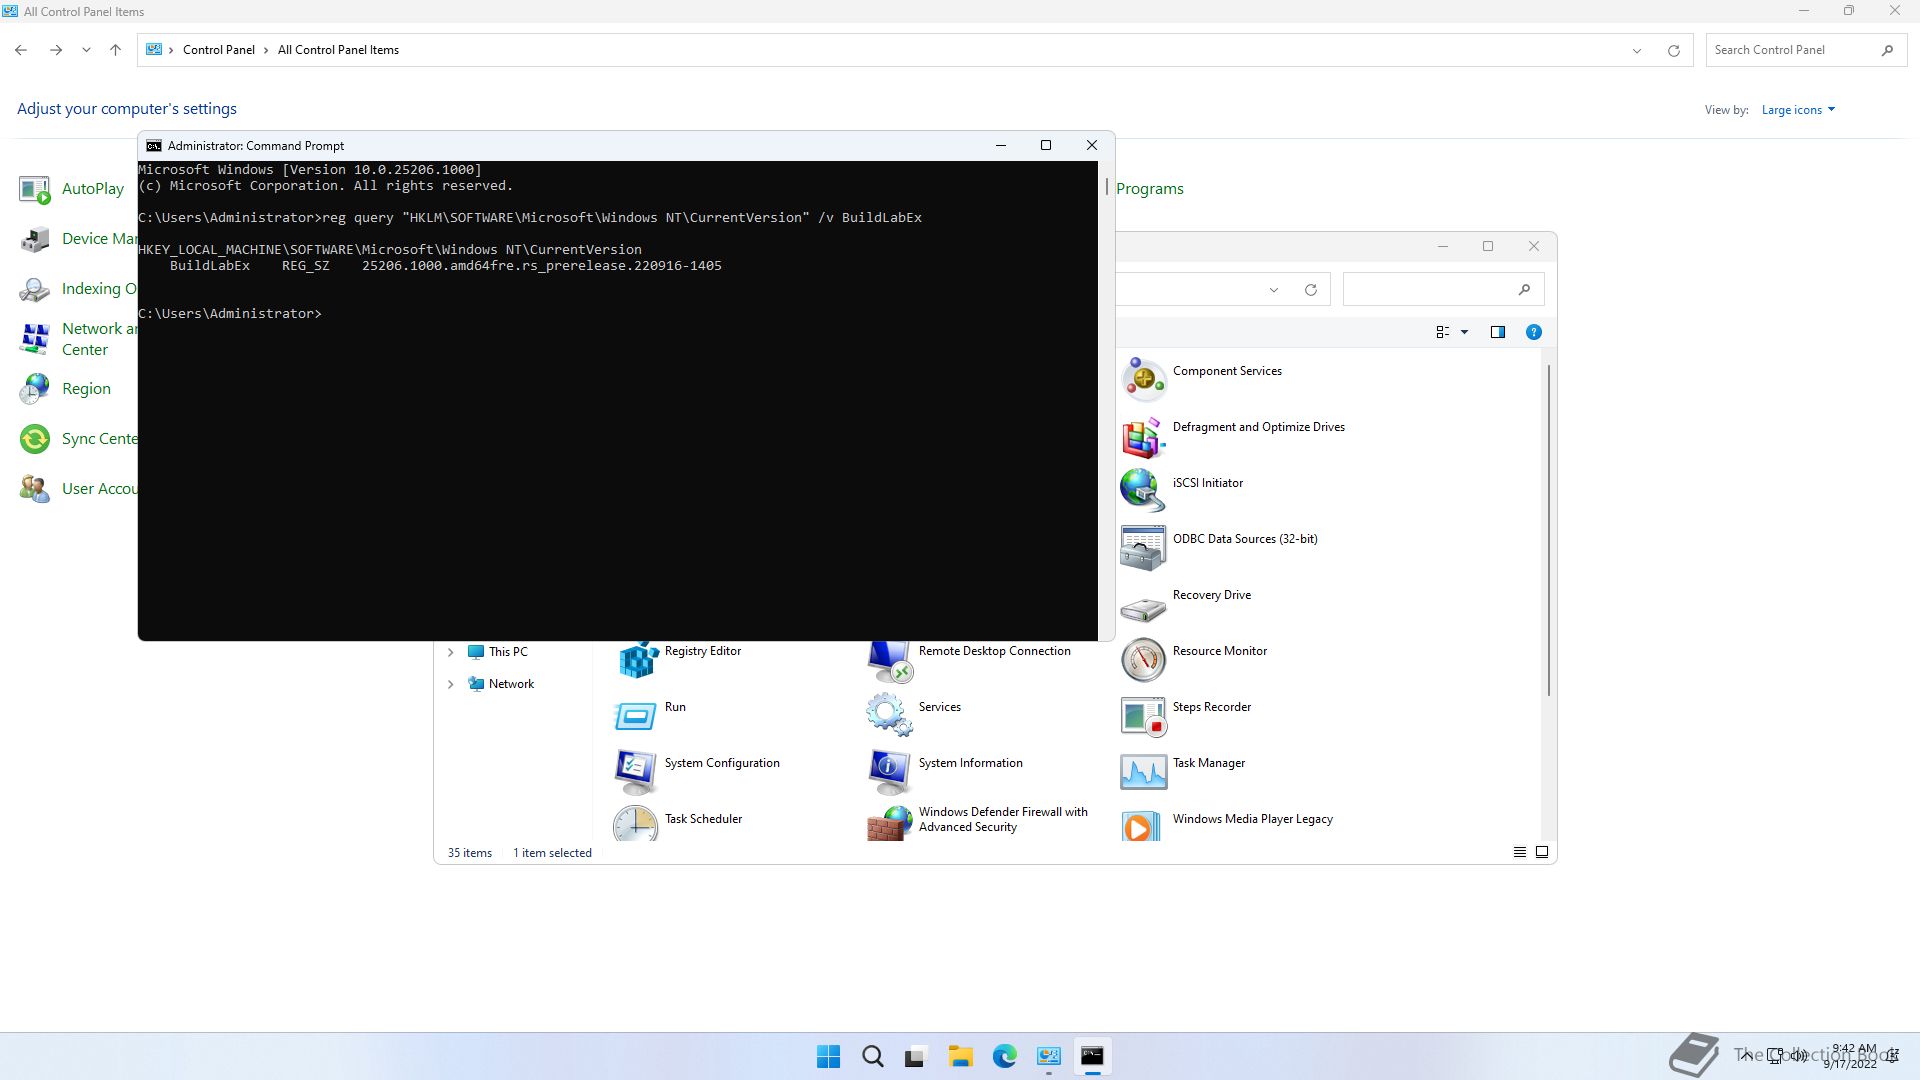
Task: Open the View by Large icons dropdown
Action: click(1798, 110)
